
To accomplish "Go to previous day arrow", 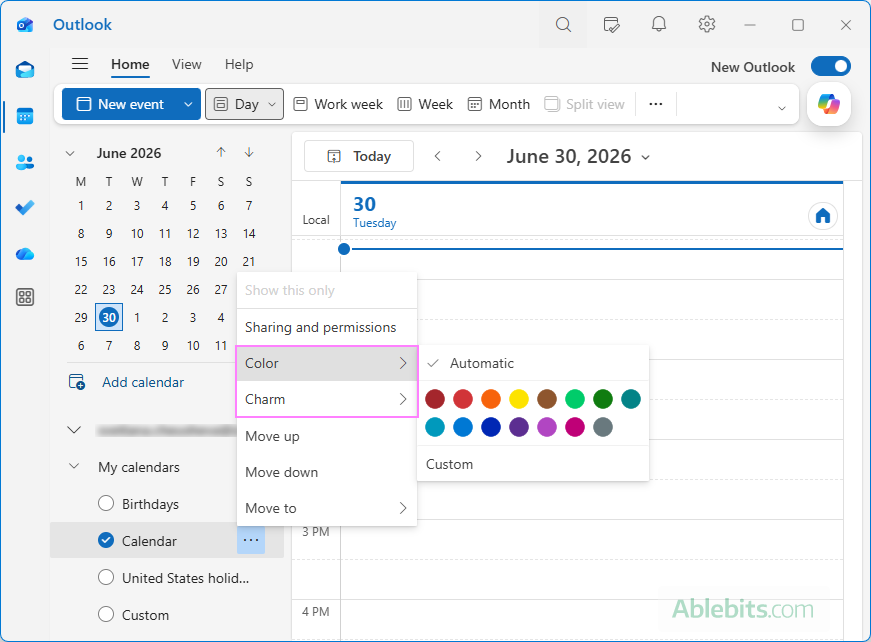I will pyautogui.click(x=438, y=156).
